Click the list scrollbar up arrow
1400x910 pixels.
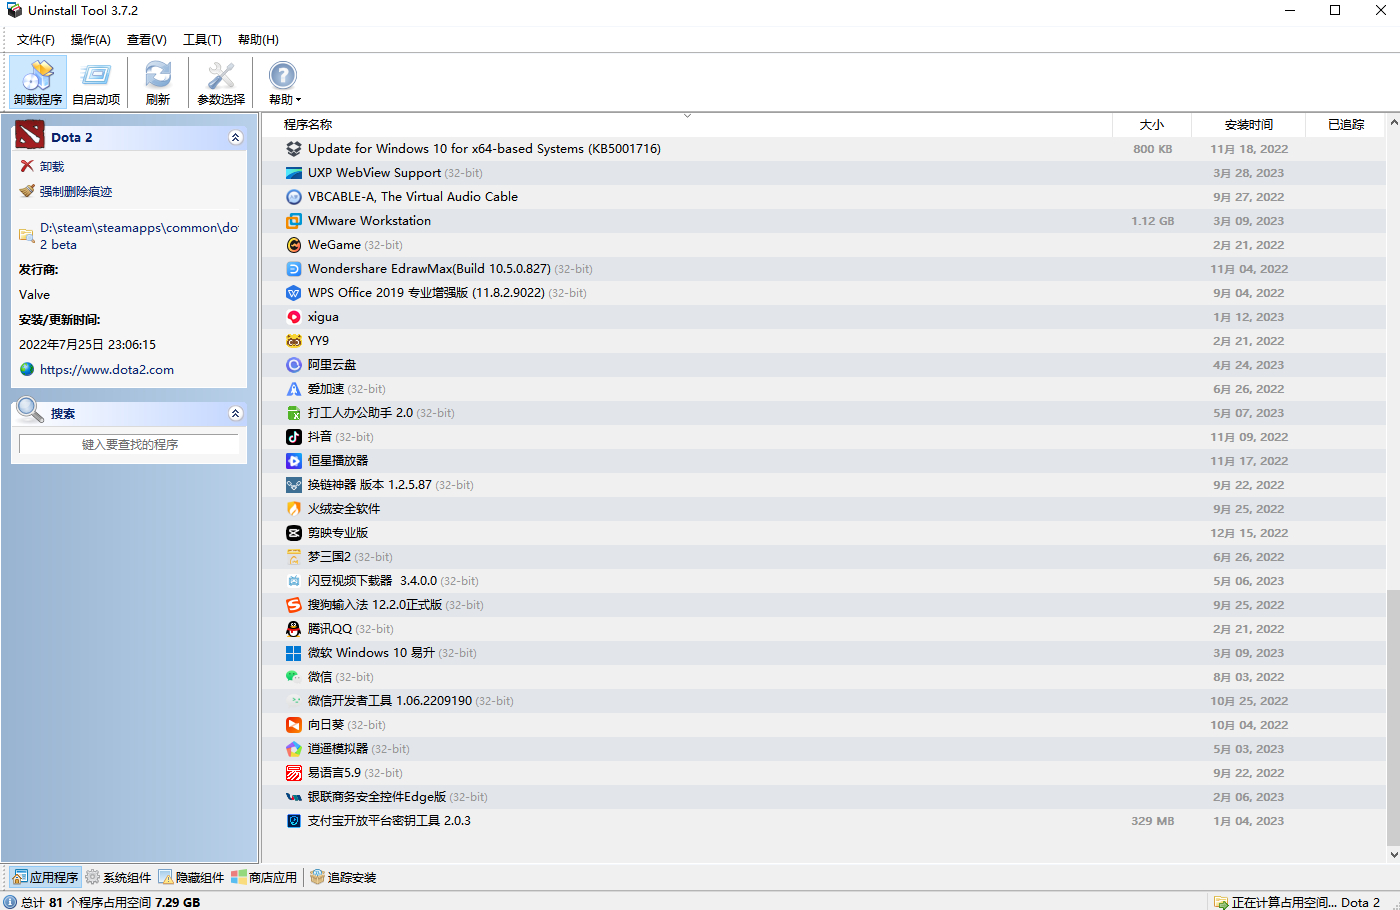click(x=1393, y=123)
